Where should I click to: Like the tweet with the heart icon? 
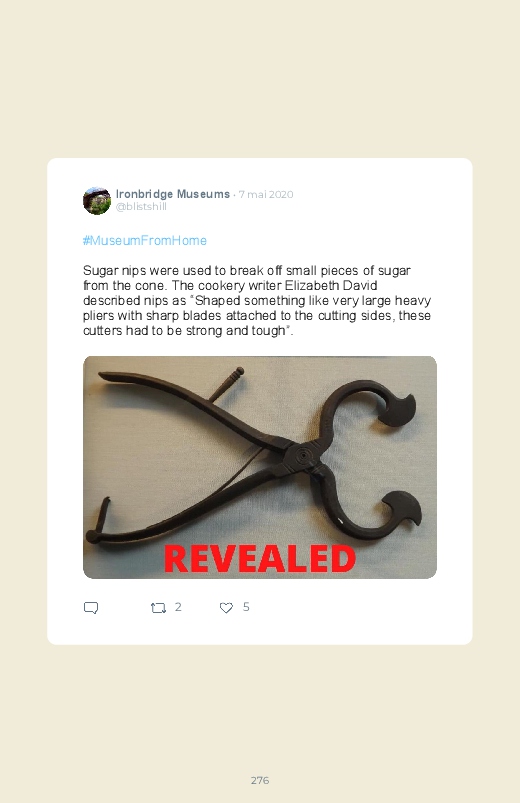point(226,608)
